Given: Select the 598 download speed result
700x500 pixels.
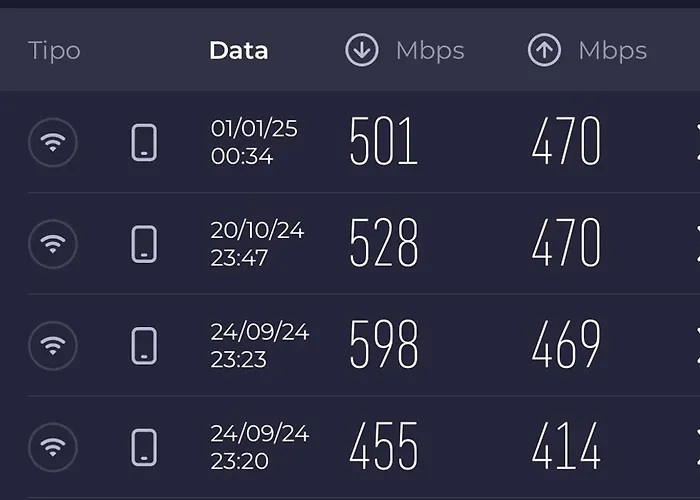Looking at the screenshot, I should (x=383, y=346).
